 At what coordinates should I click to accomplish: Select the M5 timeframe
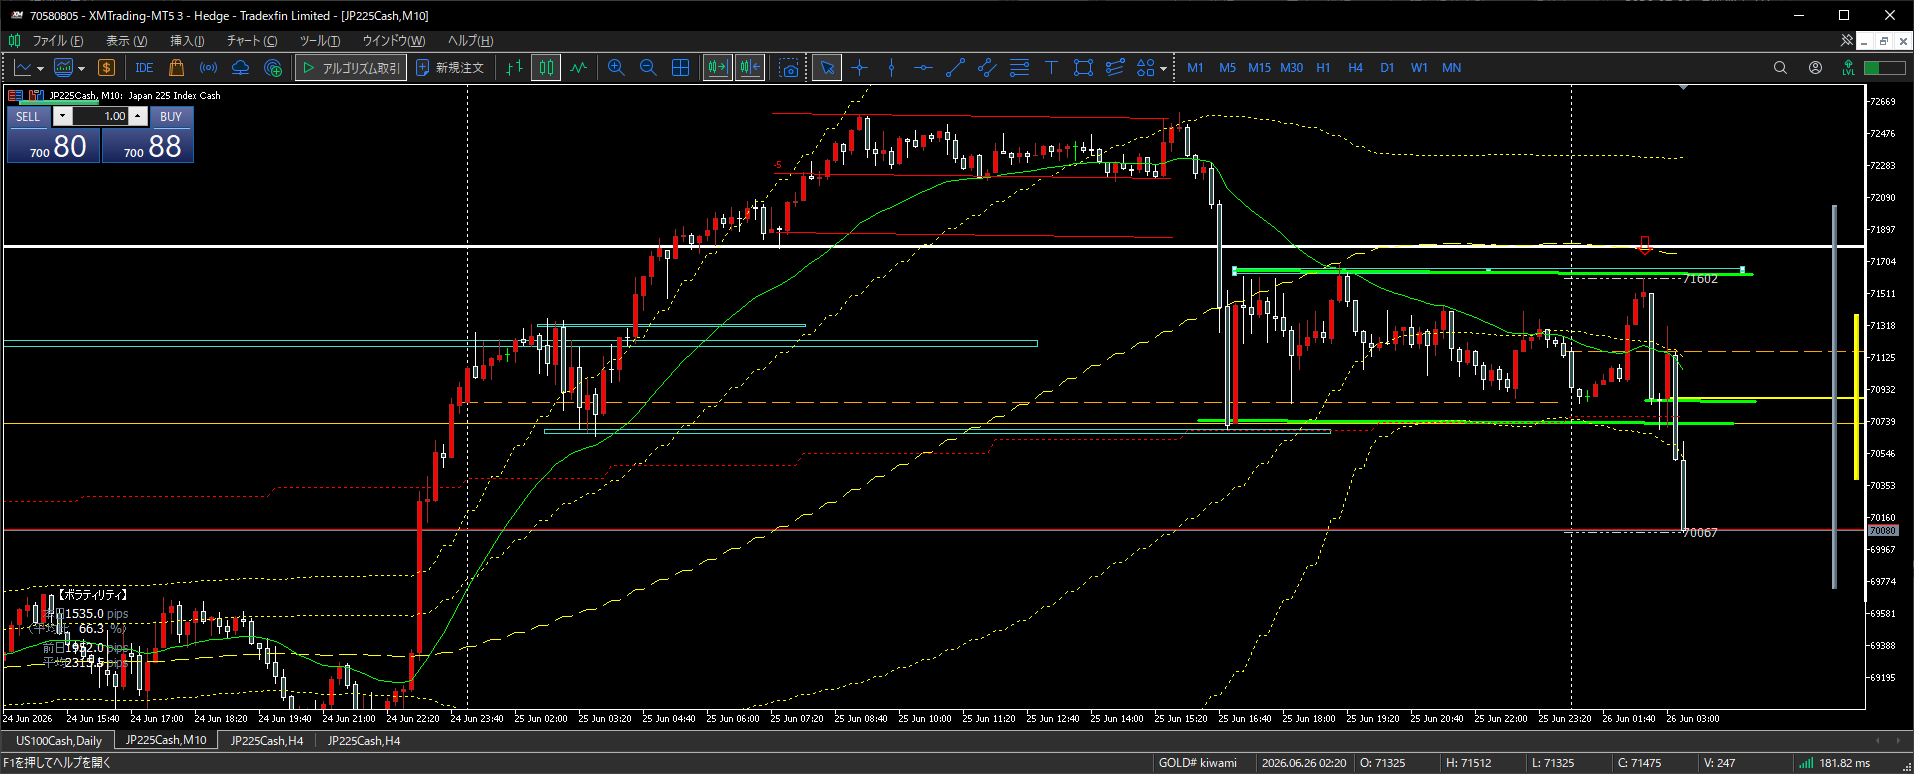coord(1227,68)
